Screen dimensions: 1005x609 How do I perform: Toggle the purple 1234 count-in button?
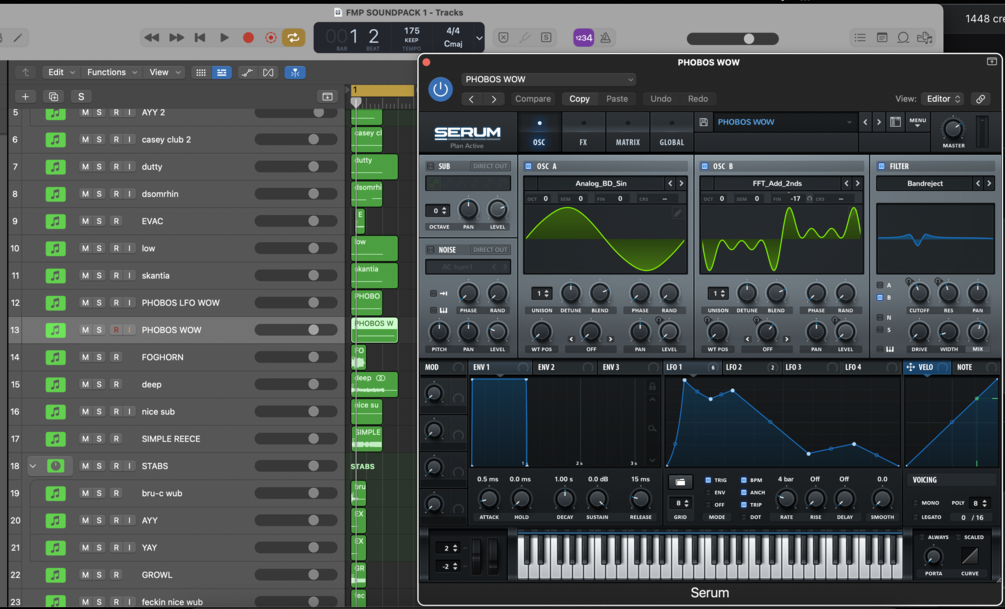pyautogui.click(x=583, y=38)
